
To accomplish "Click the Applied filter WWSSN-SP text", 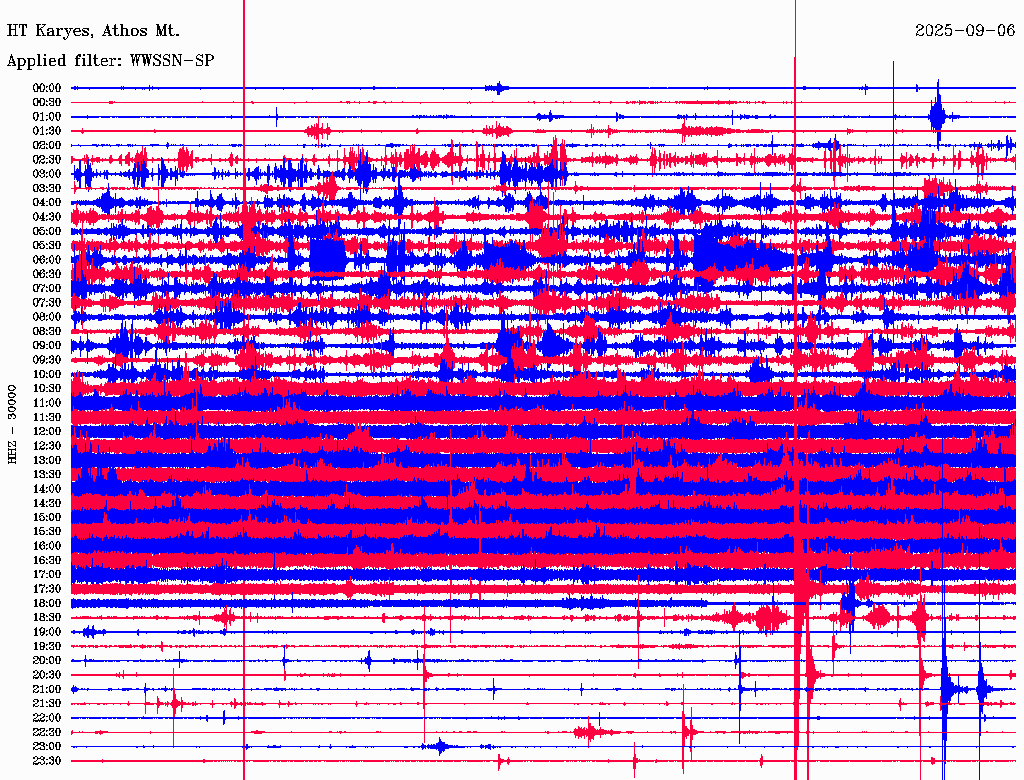I will [x=110, y=61].
